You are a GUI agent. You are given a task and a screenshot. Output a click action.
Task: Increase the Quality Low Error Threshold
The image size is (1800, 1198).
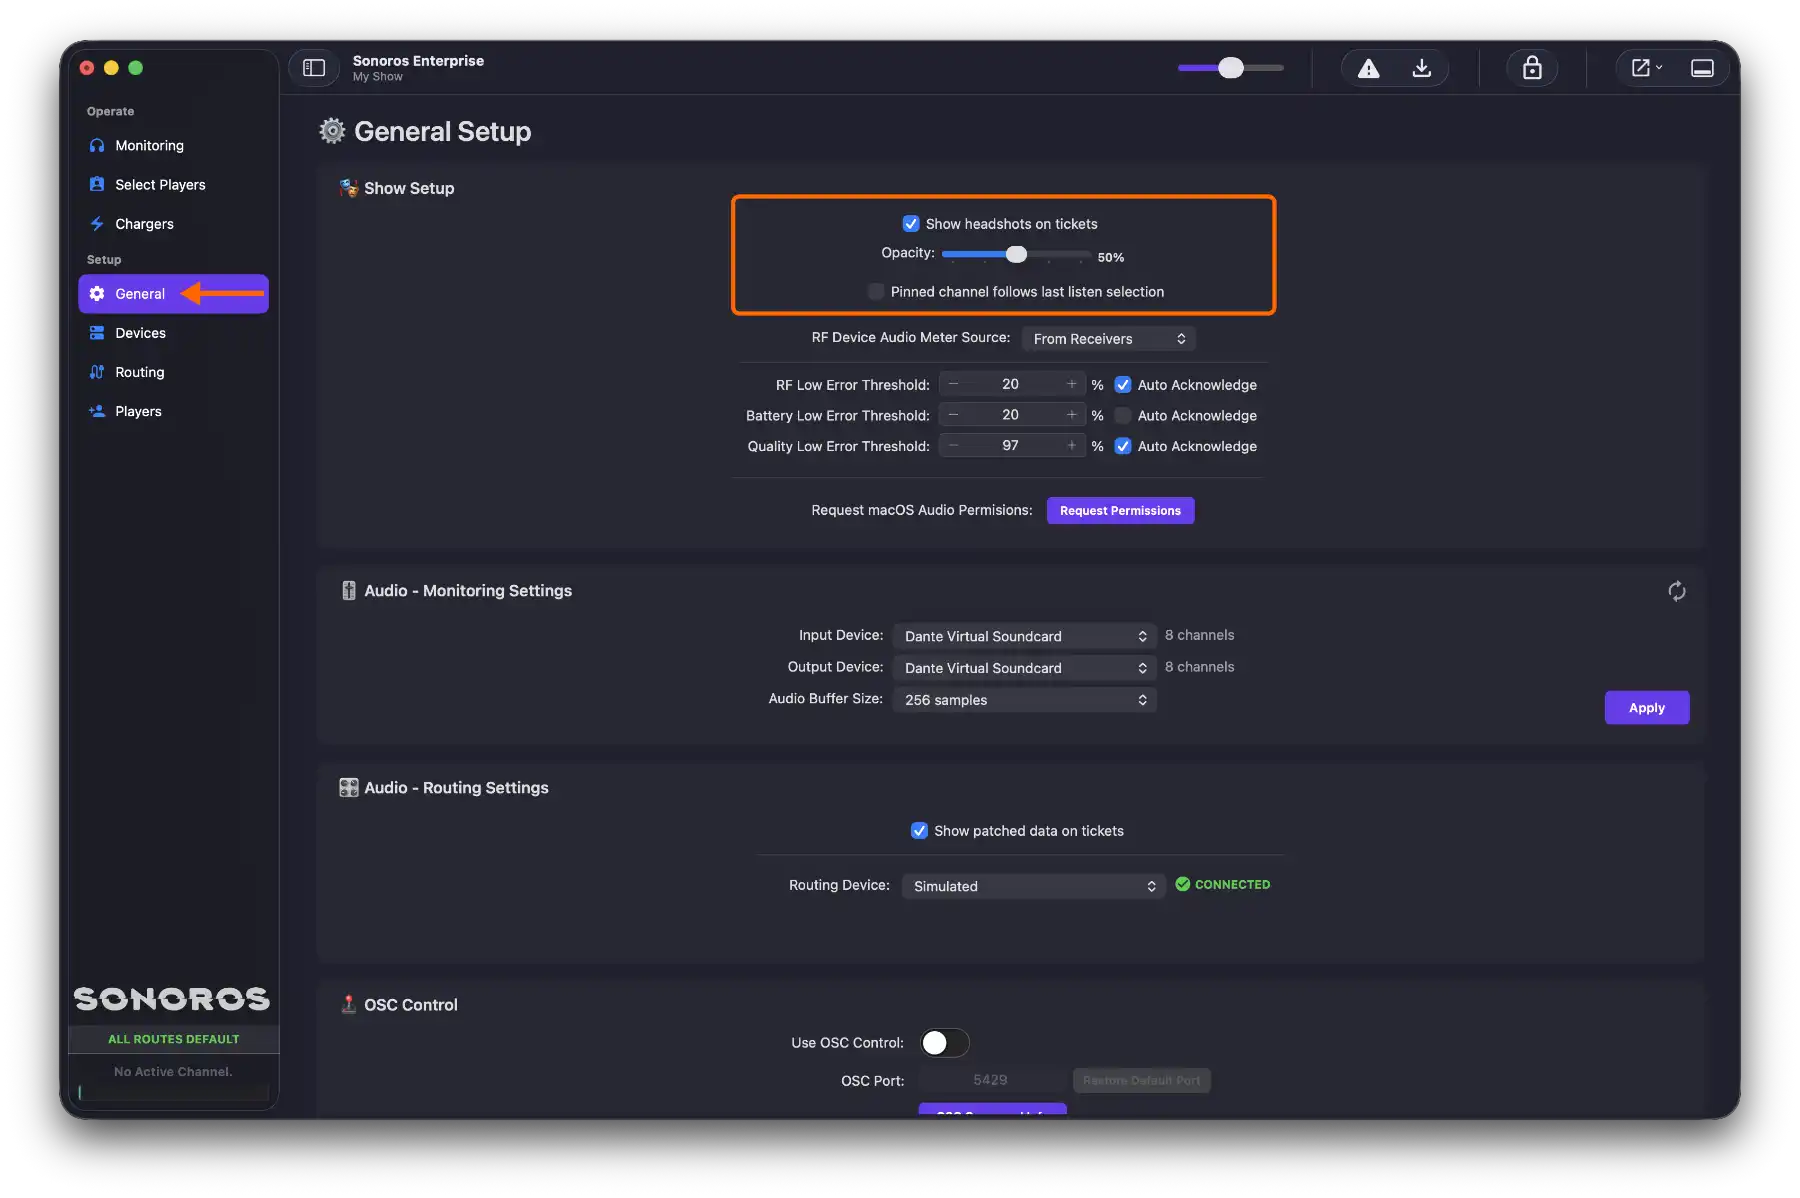(x=1071, y=446)
